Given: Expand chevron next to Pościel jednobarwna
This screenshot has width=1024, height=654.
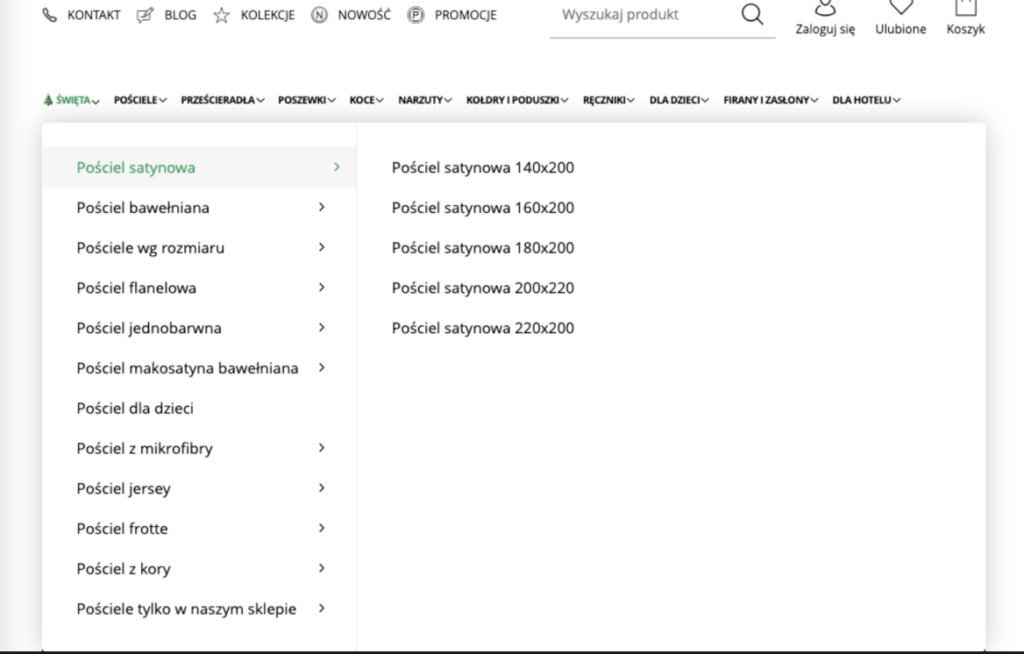Looking at the screenshot, I should (x=322, y=327).
